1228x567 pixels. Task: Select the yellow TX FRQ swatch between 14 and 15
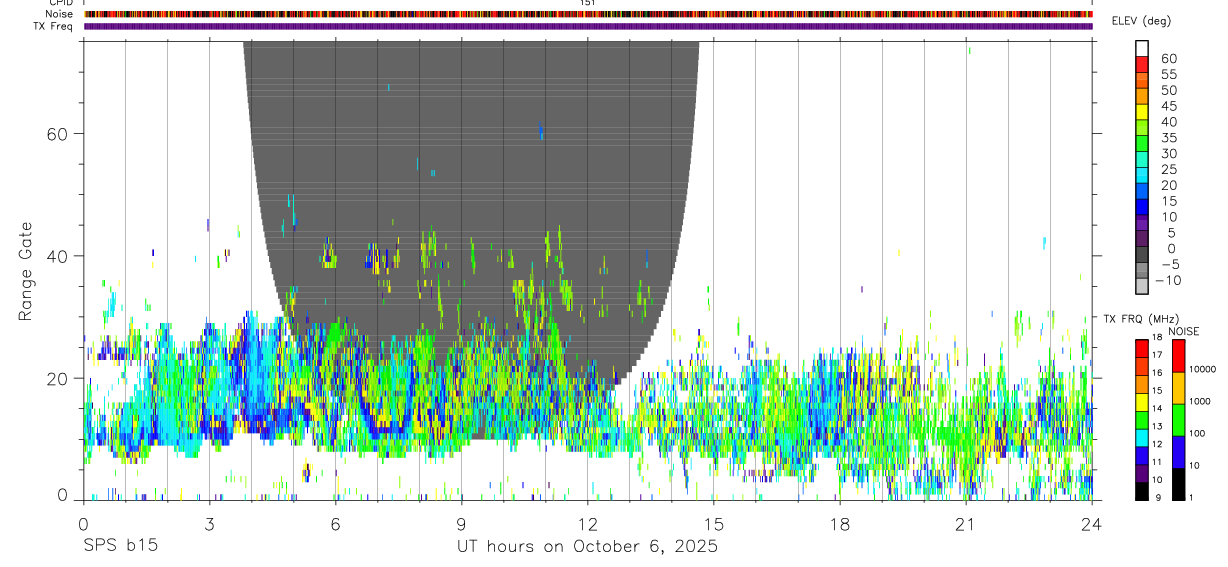pyautogui.click(x=1142, y=401)
